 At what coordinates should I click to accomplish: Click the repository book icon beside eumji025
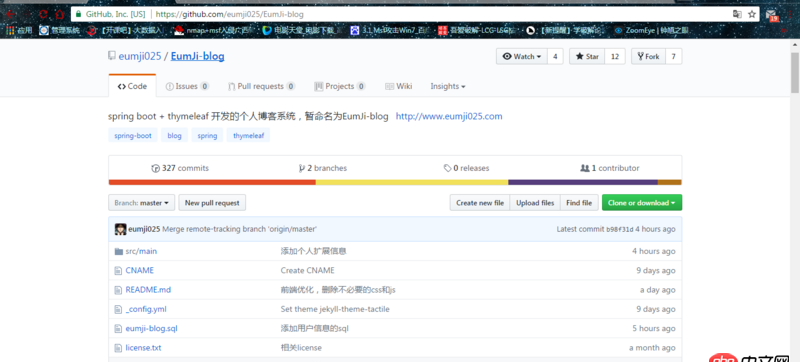click(112, 56)
